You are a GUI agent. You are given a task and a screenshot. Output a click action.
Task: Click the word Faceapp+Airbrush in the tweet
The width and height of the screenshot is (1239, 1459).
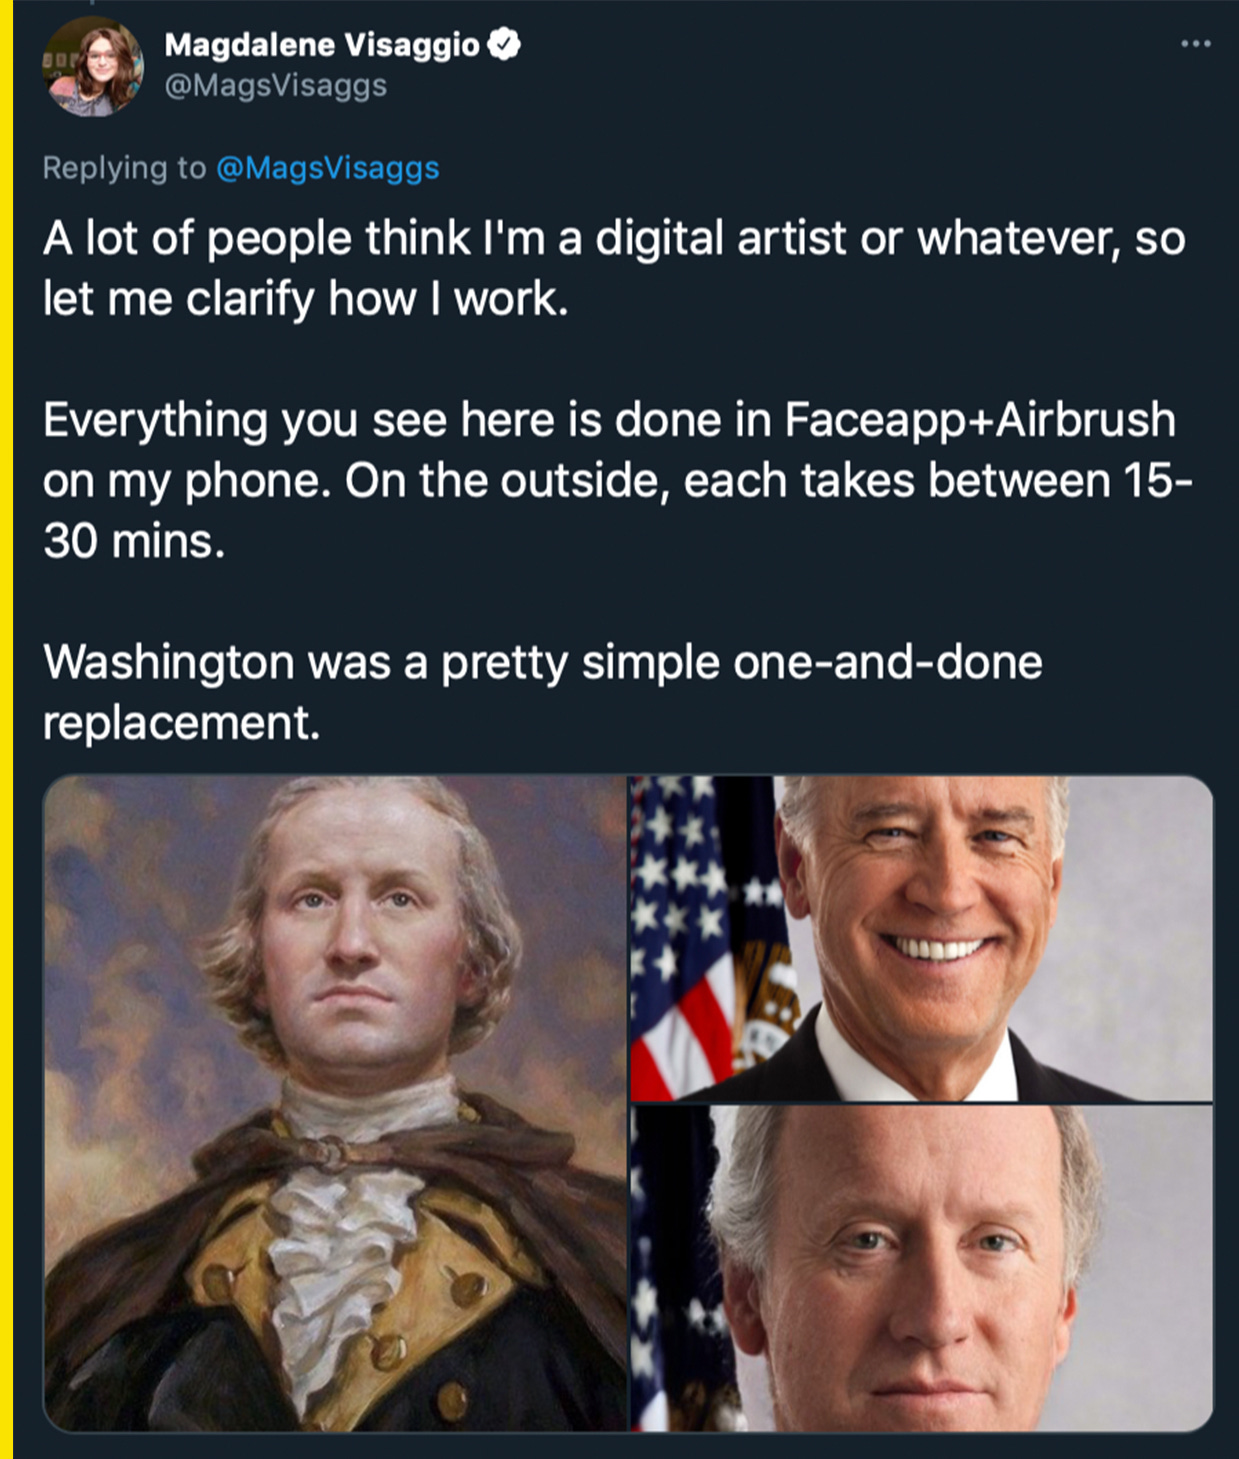pos(980,420)
